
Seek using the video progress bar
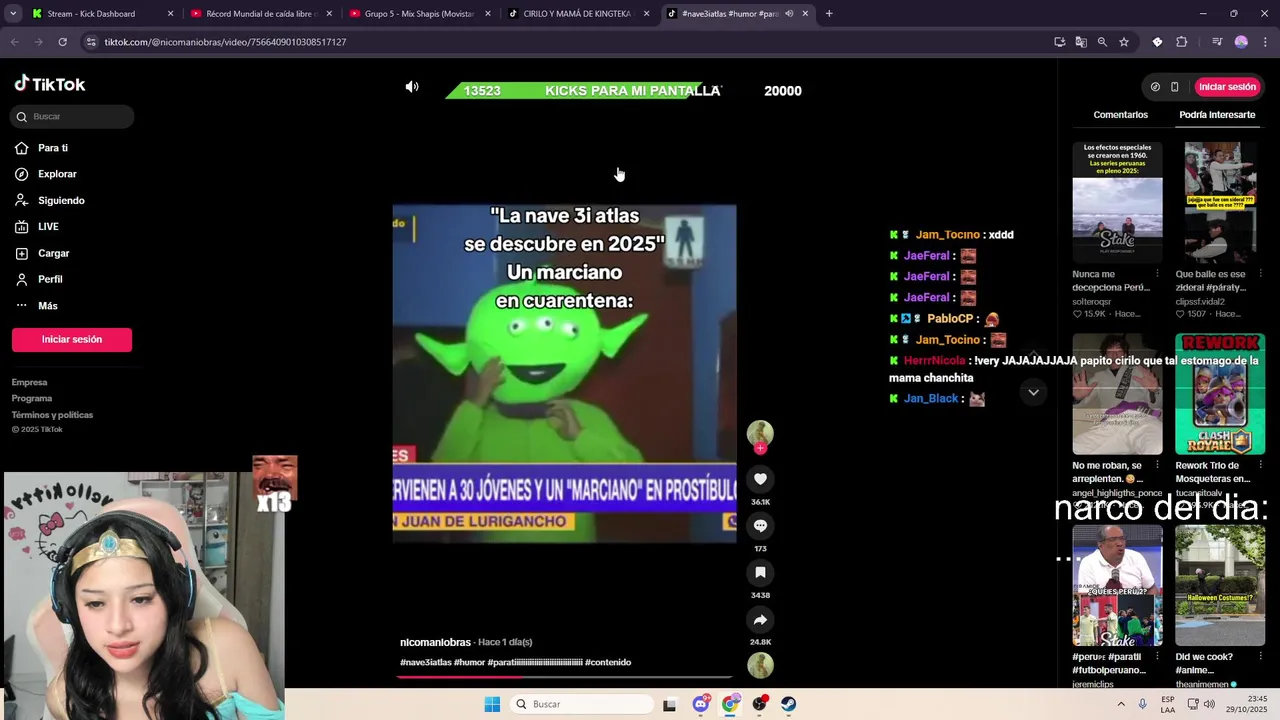tap(564, 677)
